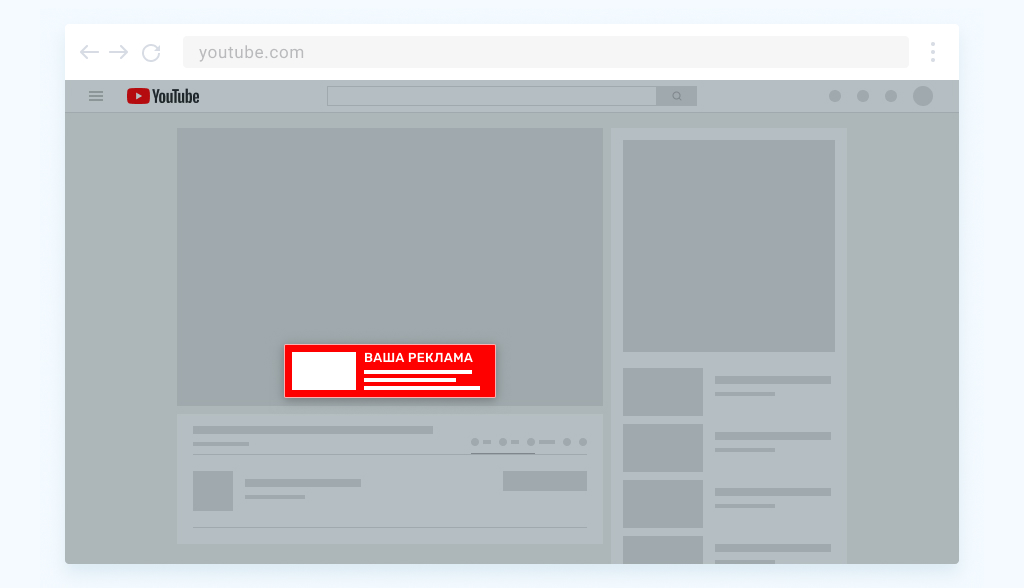The width and height of the screenshot is (1024, 588).
Task: Click the first header circle icon
Action: (835, 96)
